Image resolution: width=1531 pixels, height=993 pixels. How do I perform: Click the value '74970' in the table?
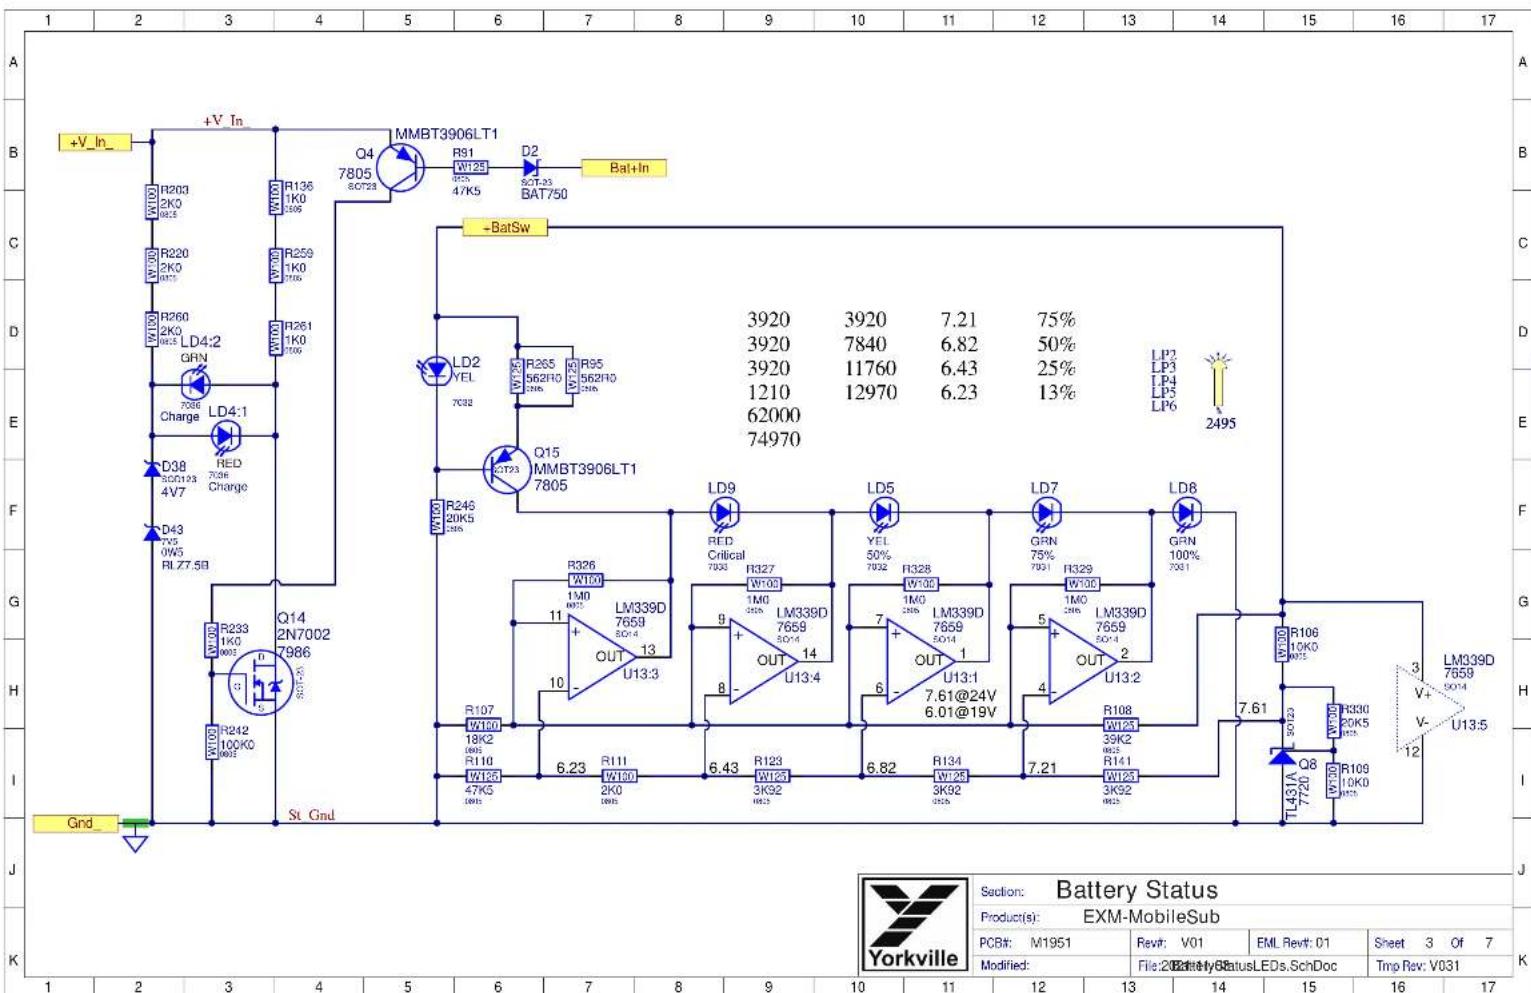(774, 439)
